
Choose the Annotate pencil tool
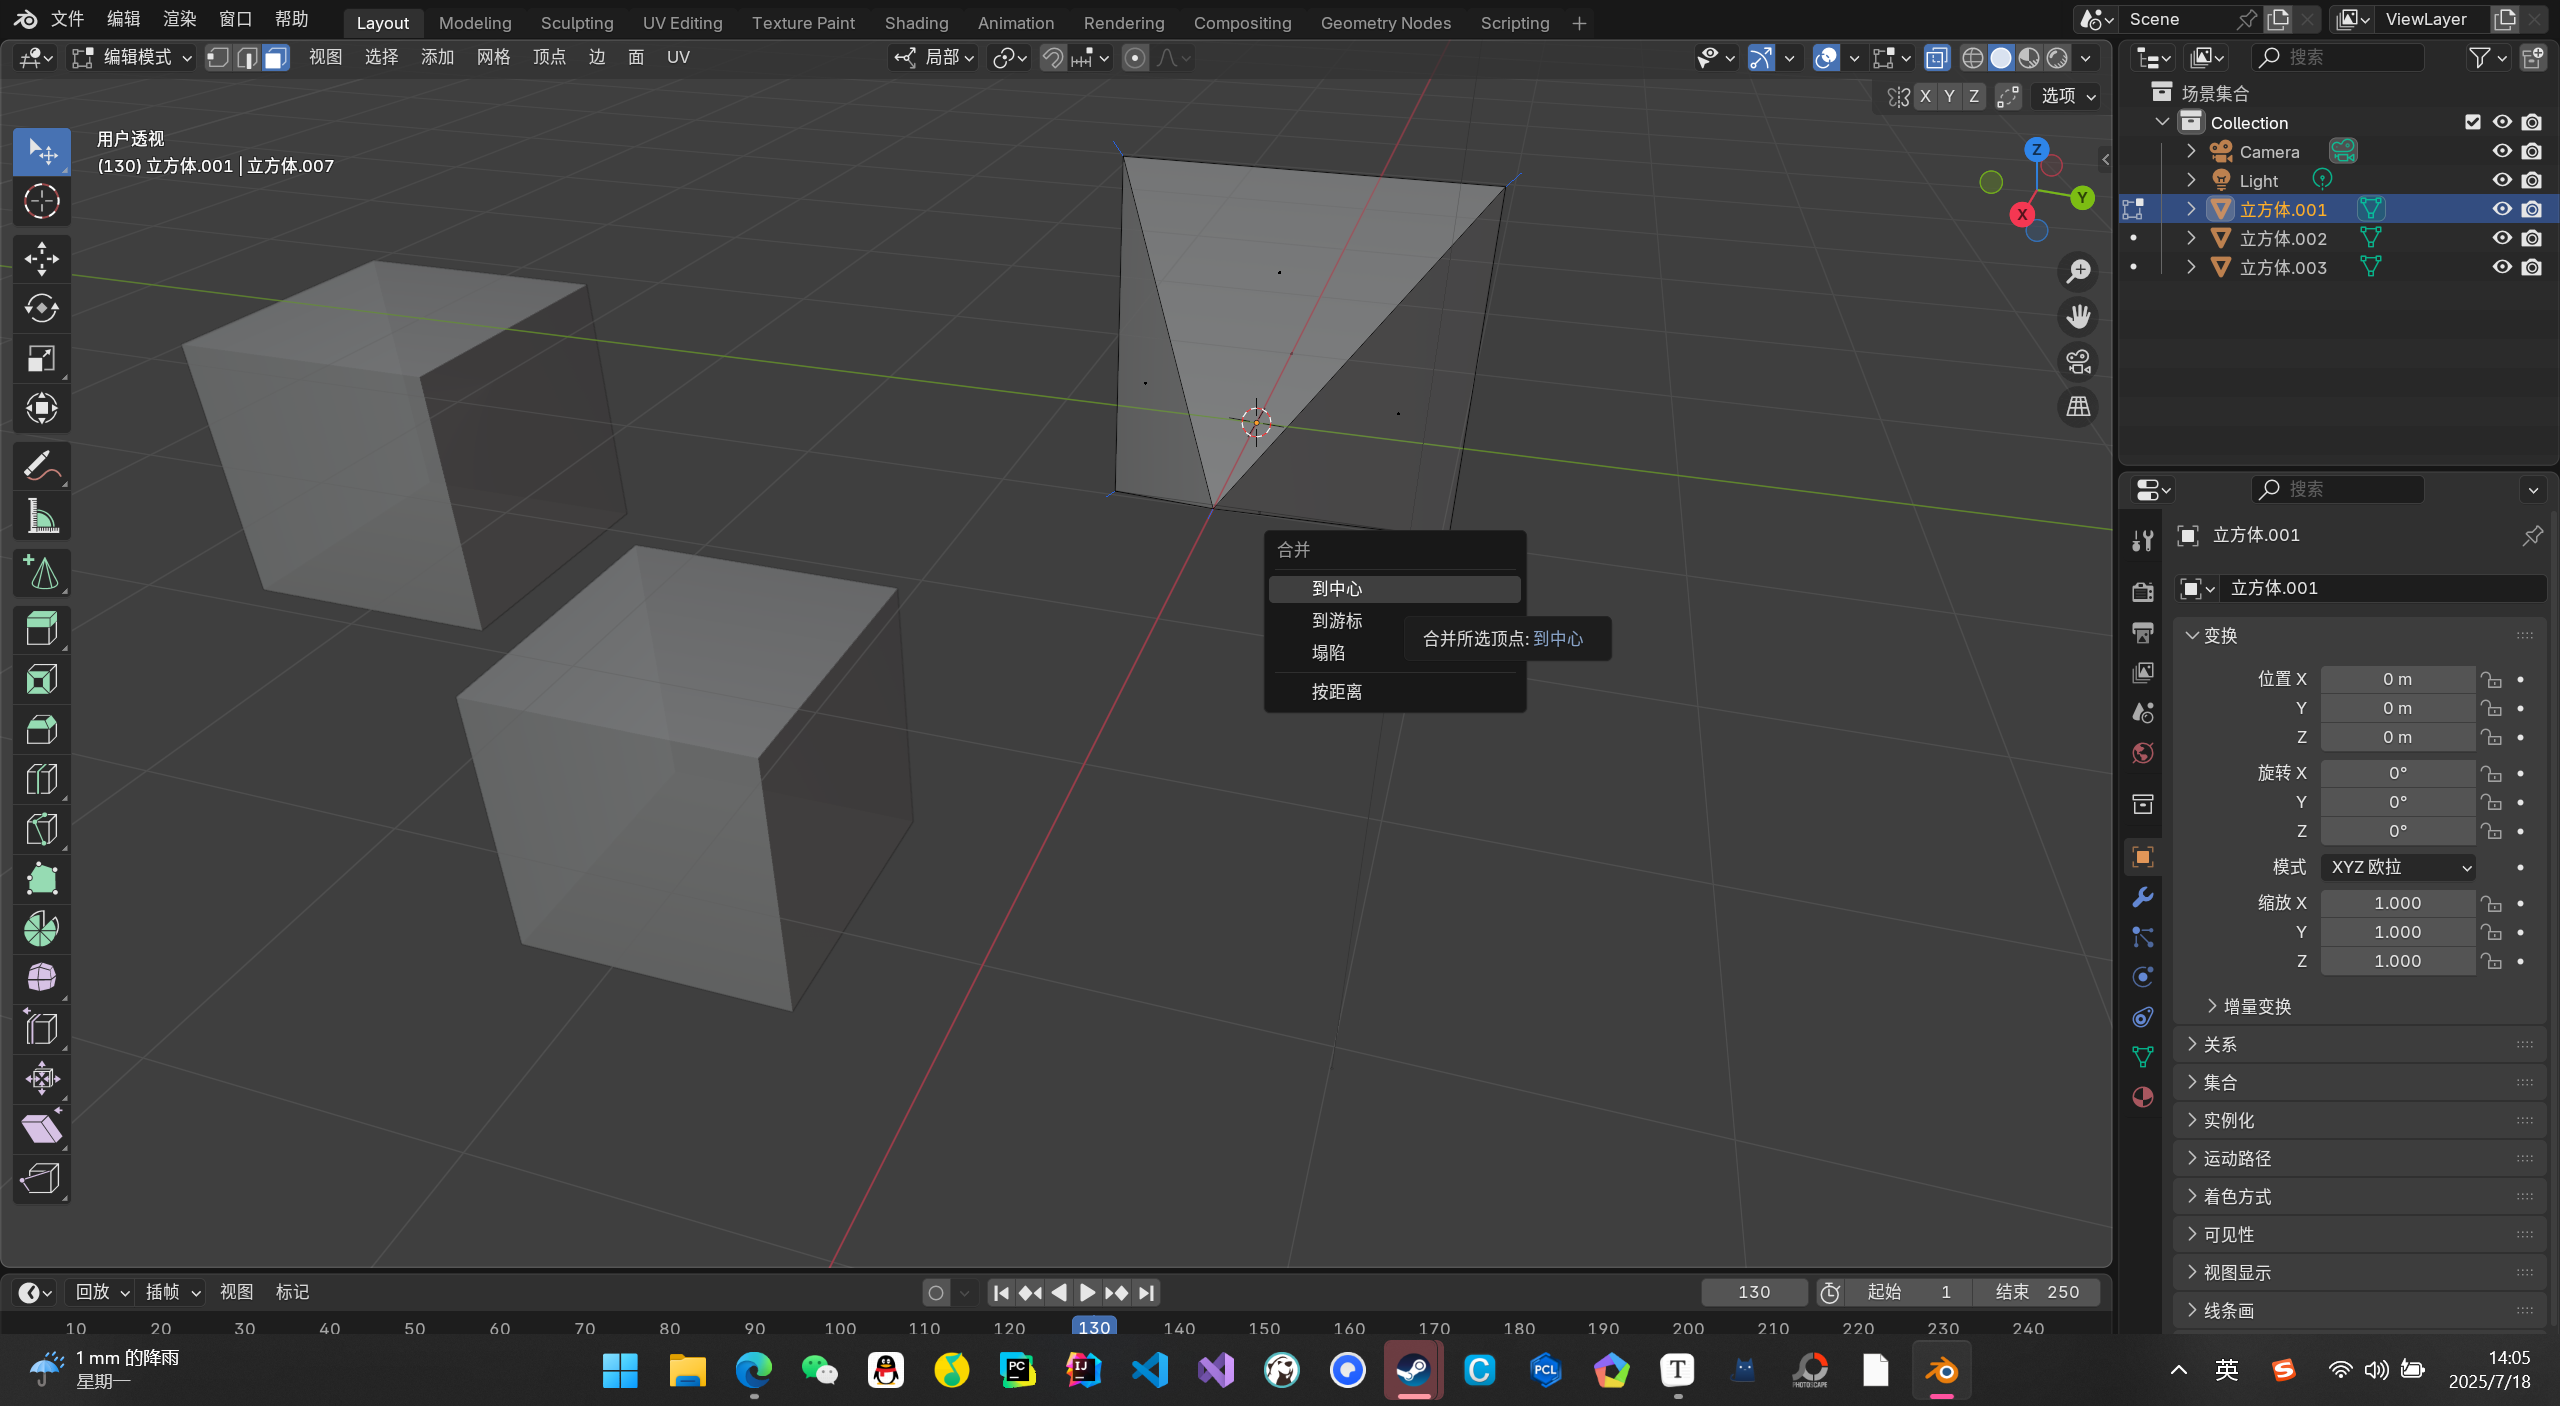41,466
